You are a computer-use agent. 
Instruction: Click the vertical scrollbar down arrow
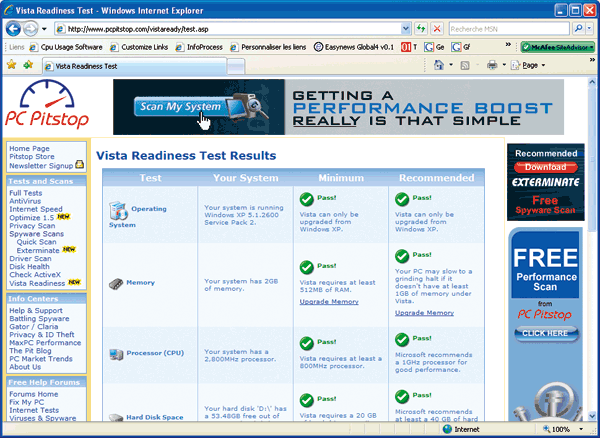pyautogui.click(x=592, y=416)
